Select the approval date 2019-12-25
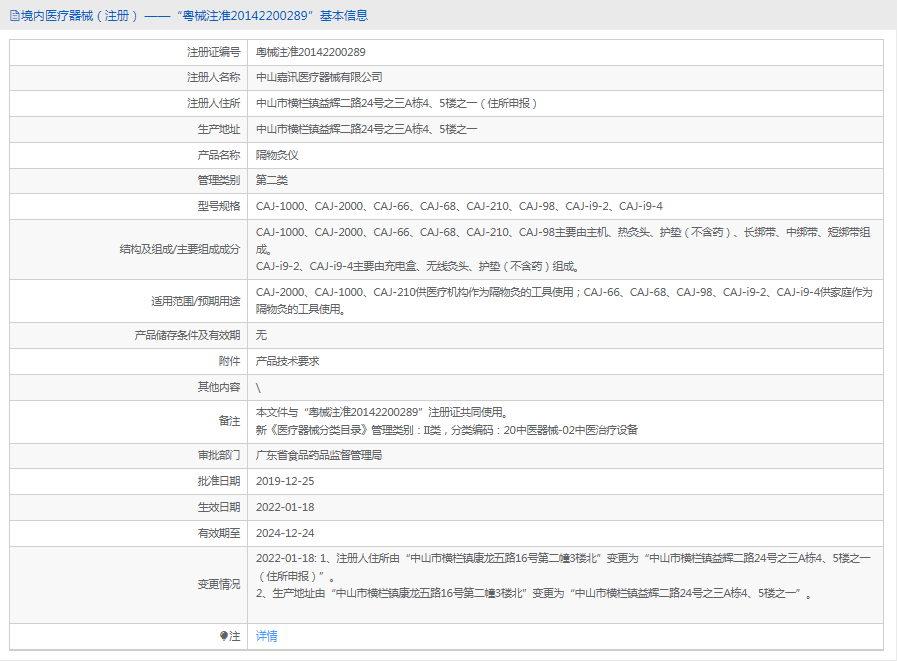This screenshot has height=661, width=899. tap(285, 482)
